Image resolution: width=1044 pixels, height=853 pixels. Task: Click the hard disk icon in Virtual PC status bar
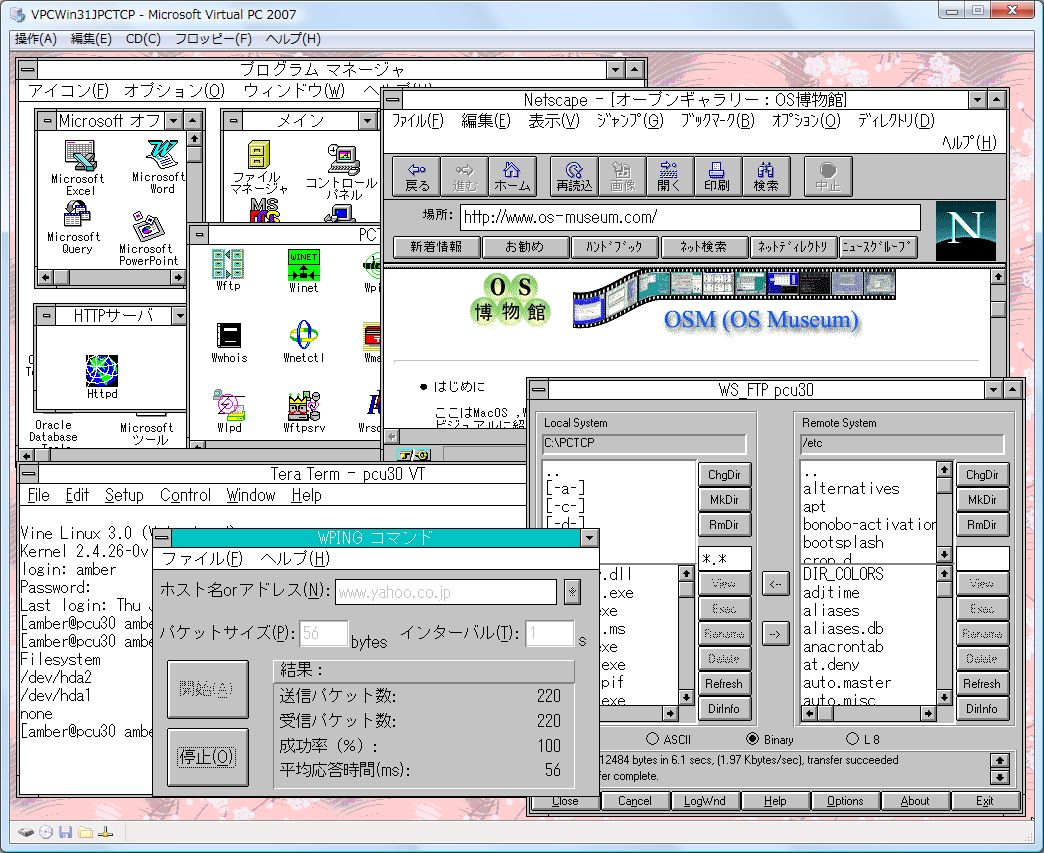point(26,832)
